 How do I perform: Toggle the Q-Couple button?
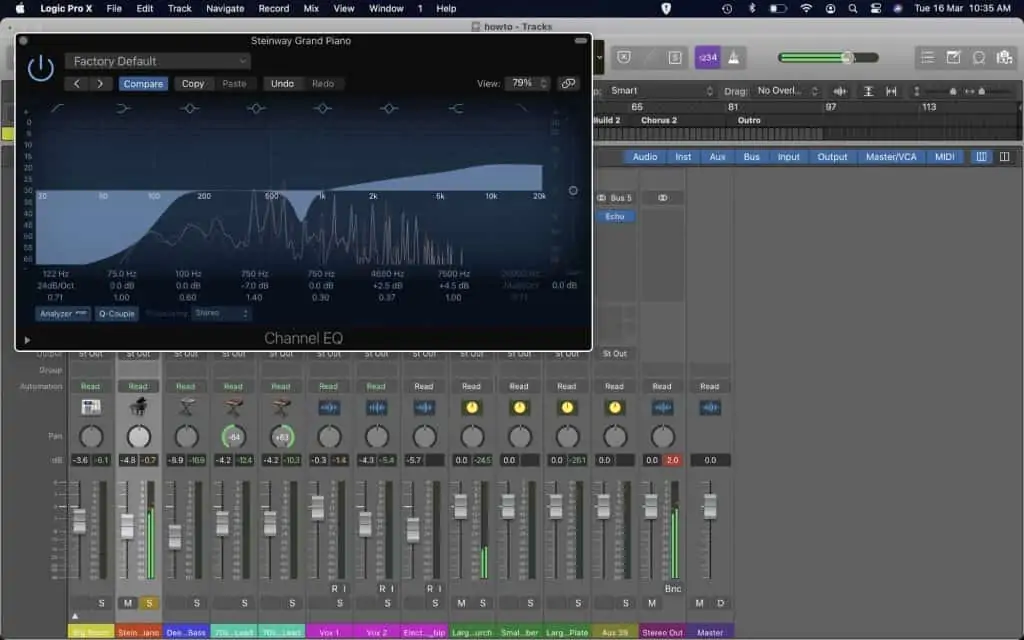116,313
